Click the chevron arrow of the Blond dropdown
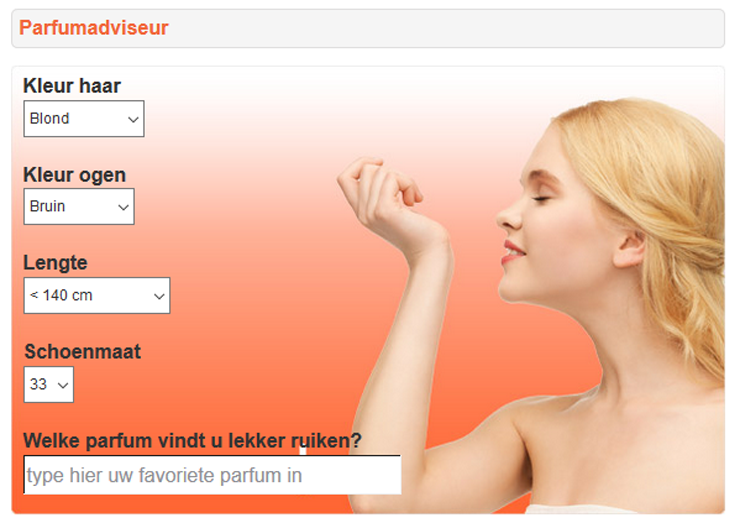This screenshot has height=523, width=740. 133,119
